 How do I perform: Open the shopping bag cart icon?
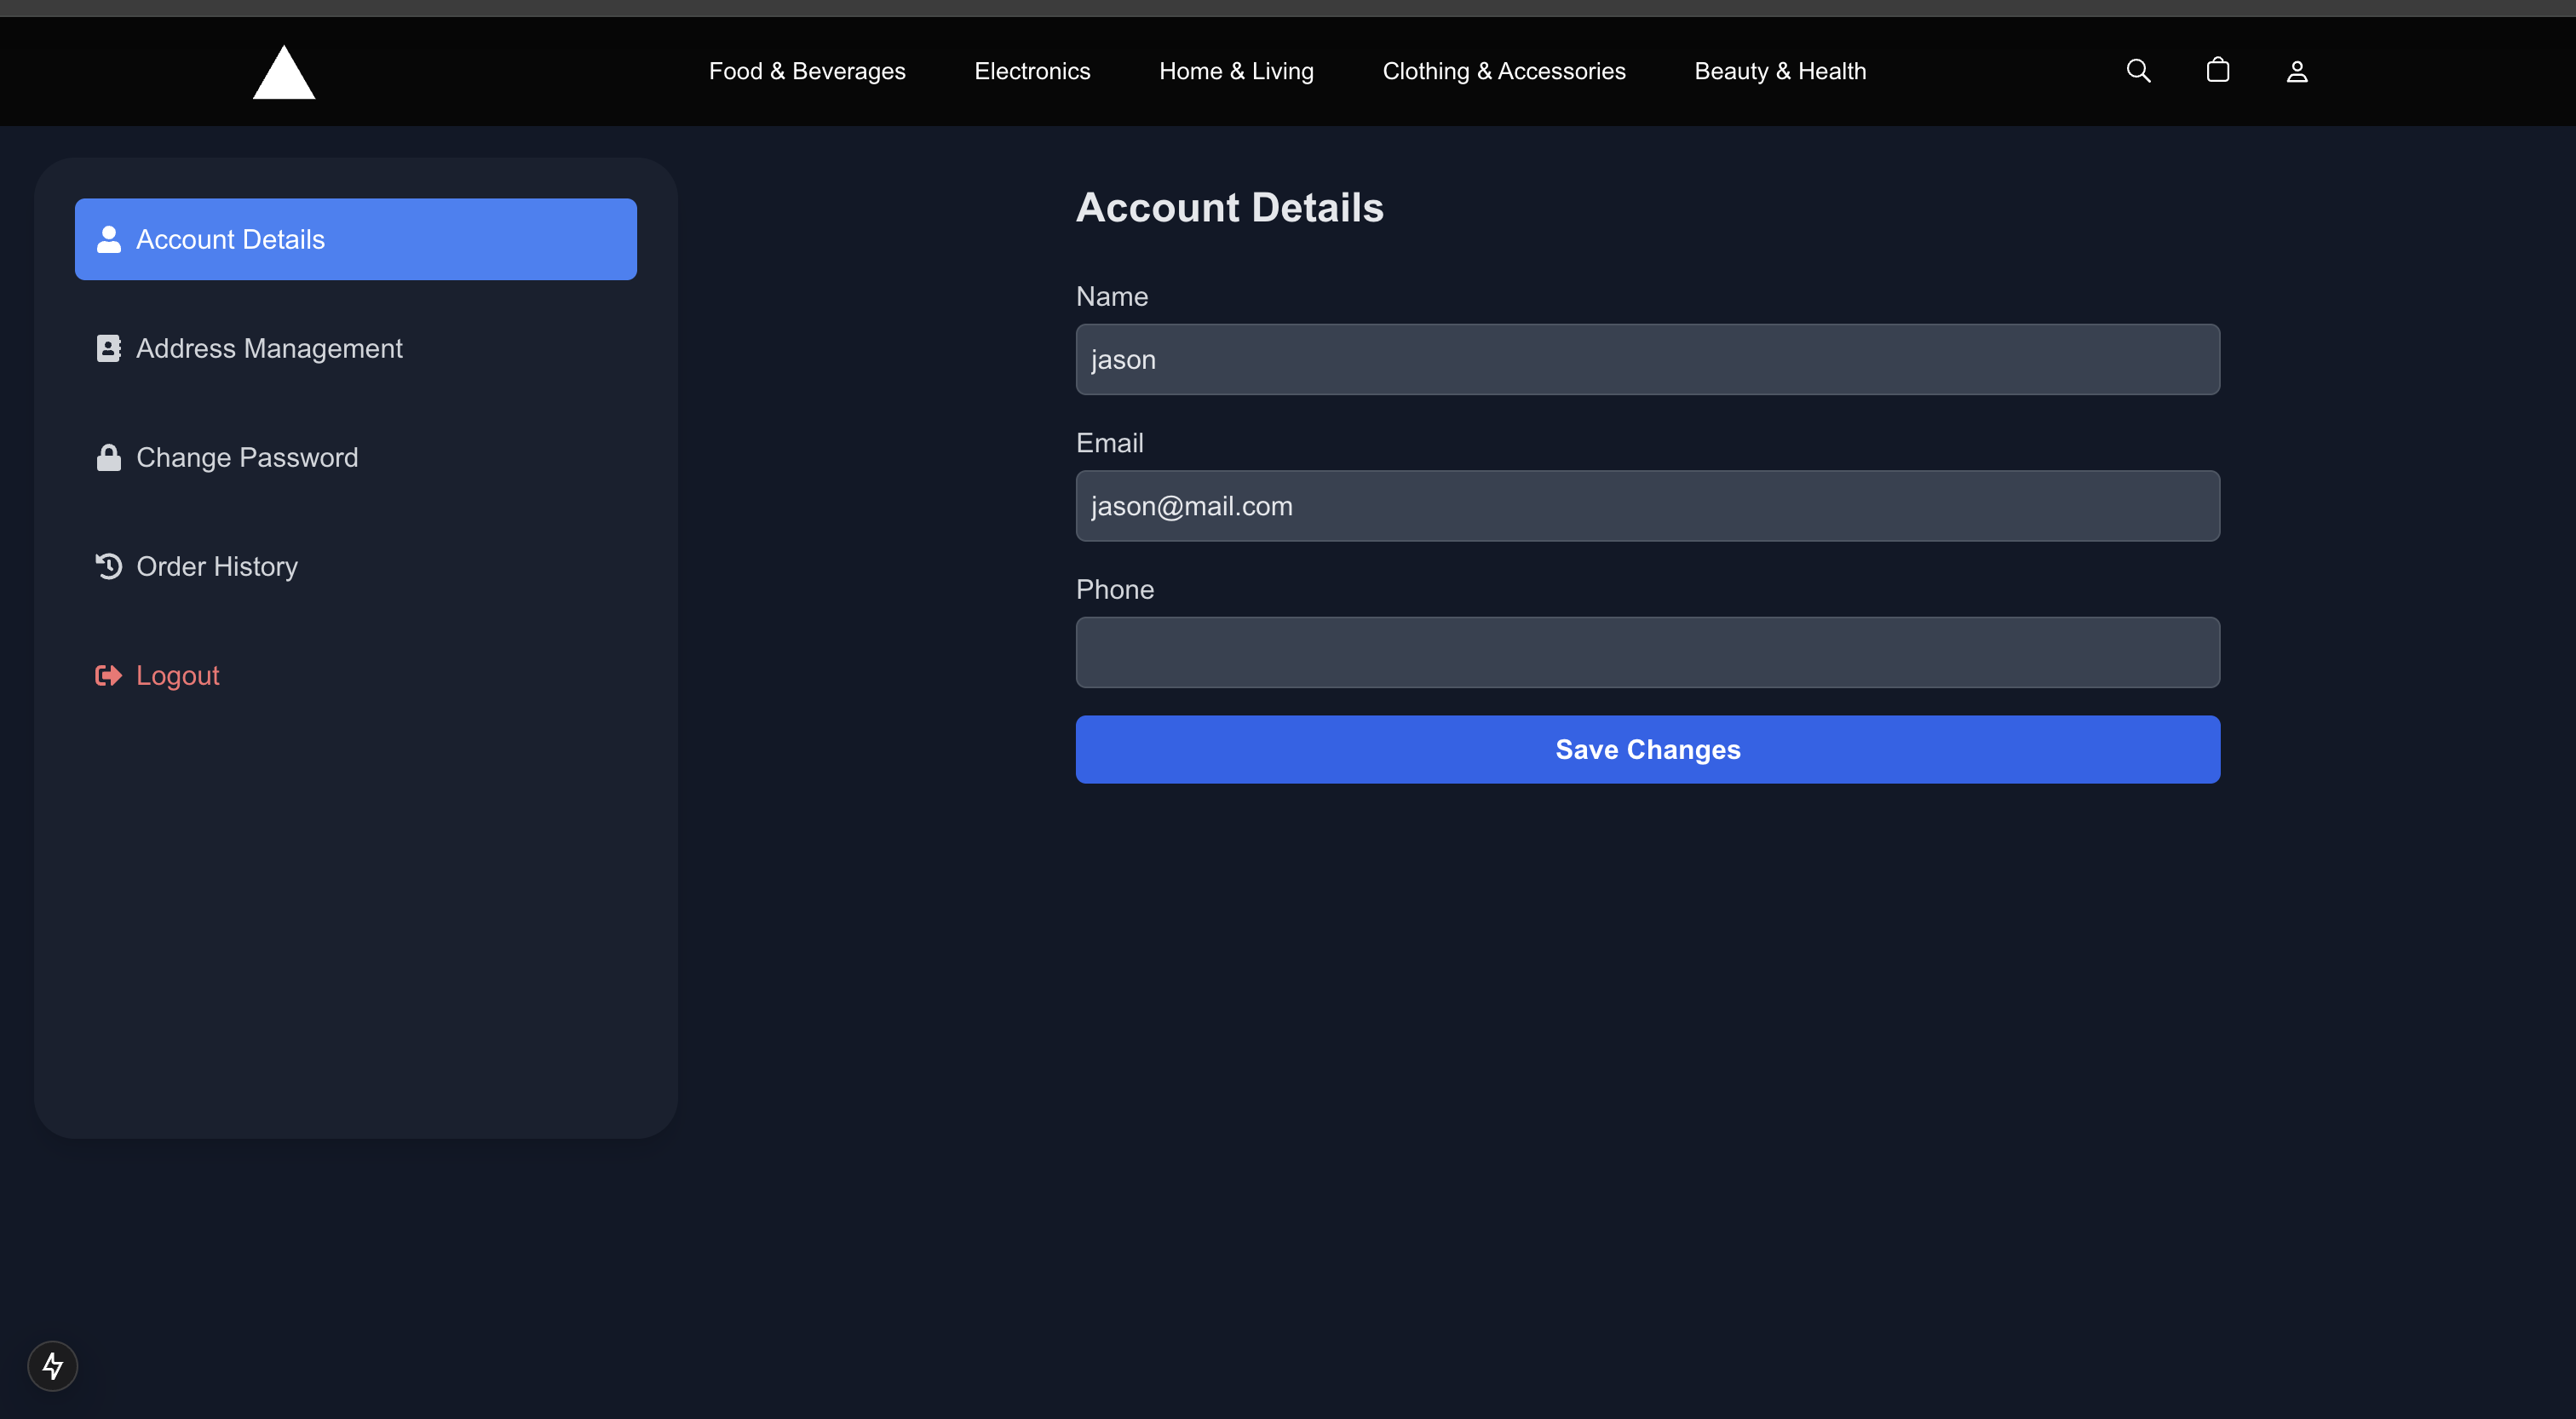click(2217, 70)
